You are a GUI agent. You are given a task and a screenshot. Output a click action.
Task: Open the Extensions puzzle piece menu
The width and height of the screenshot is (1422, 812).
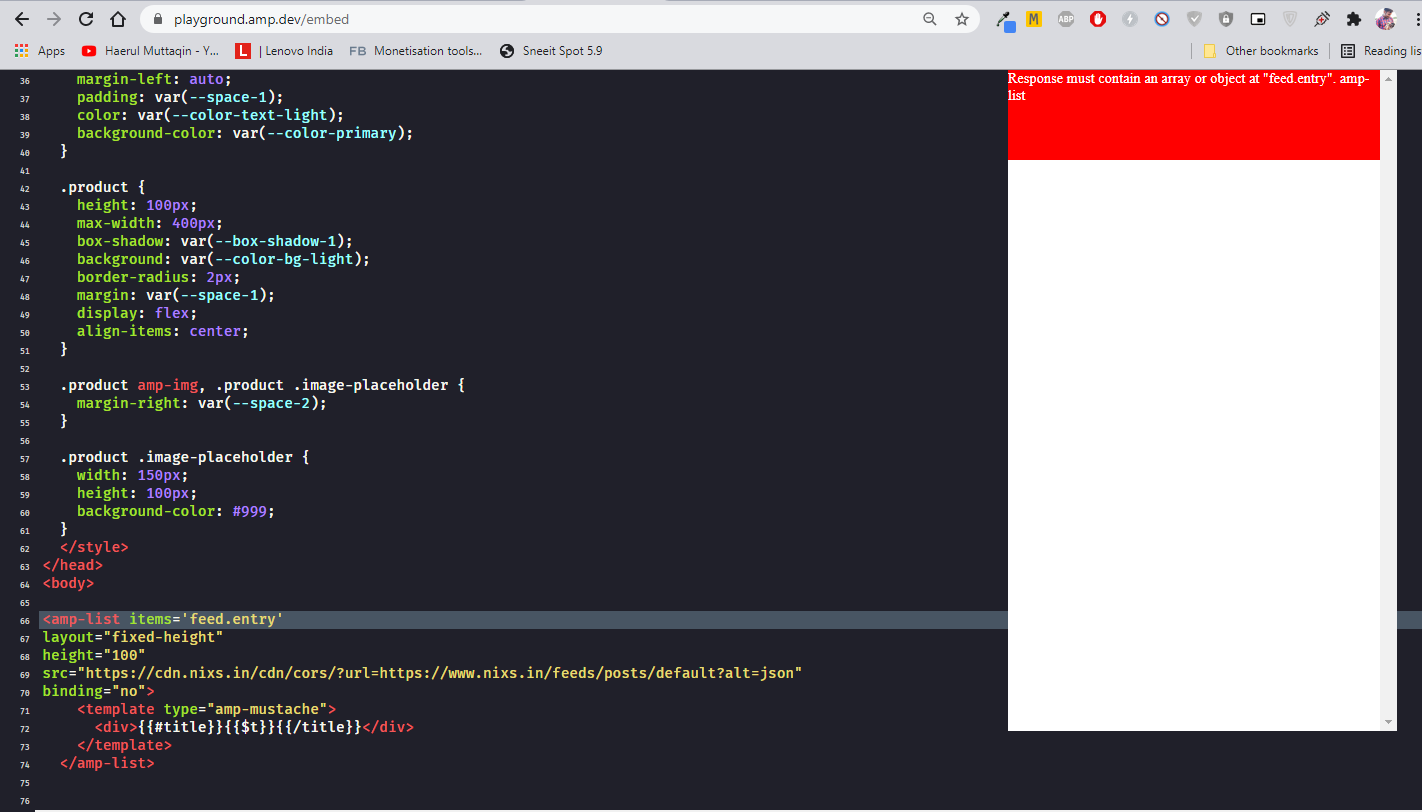pyautogui.click(x=1354, y=19)
